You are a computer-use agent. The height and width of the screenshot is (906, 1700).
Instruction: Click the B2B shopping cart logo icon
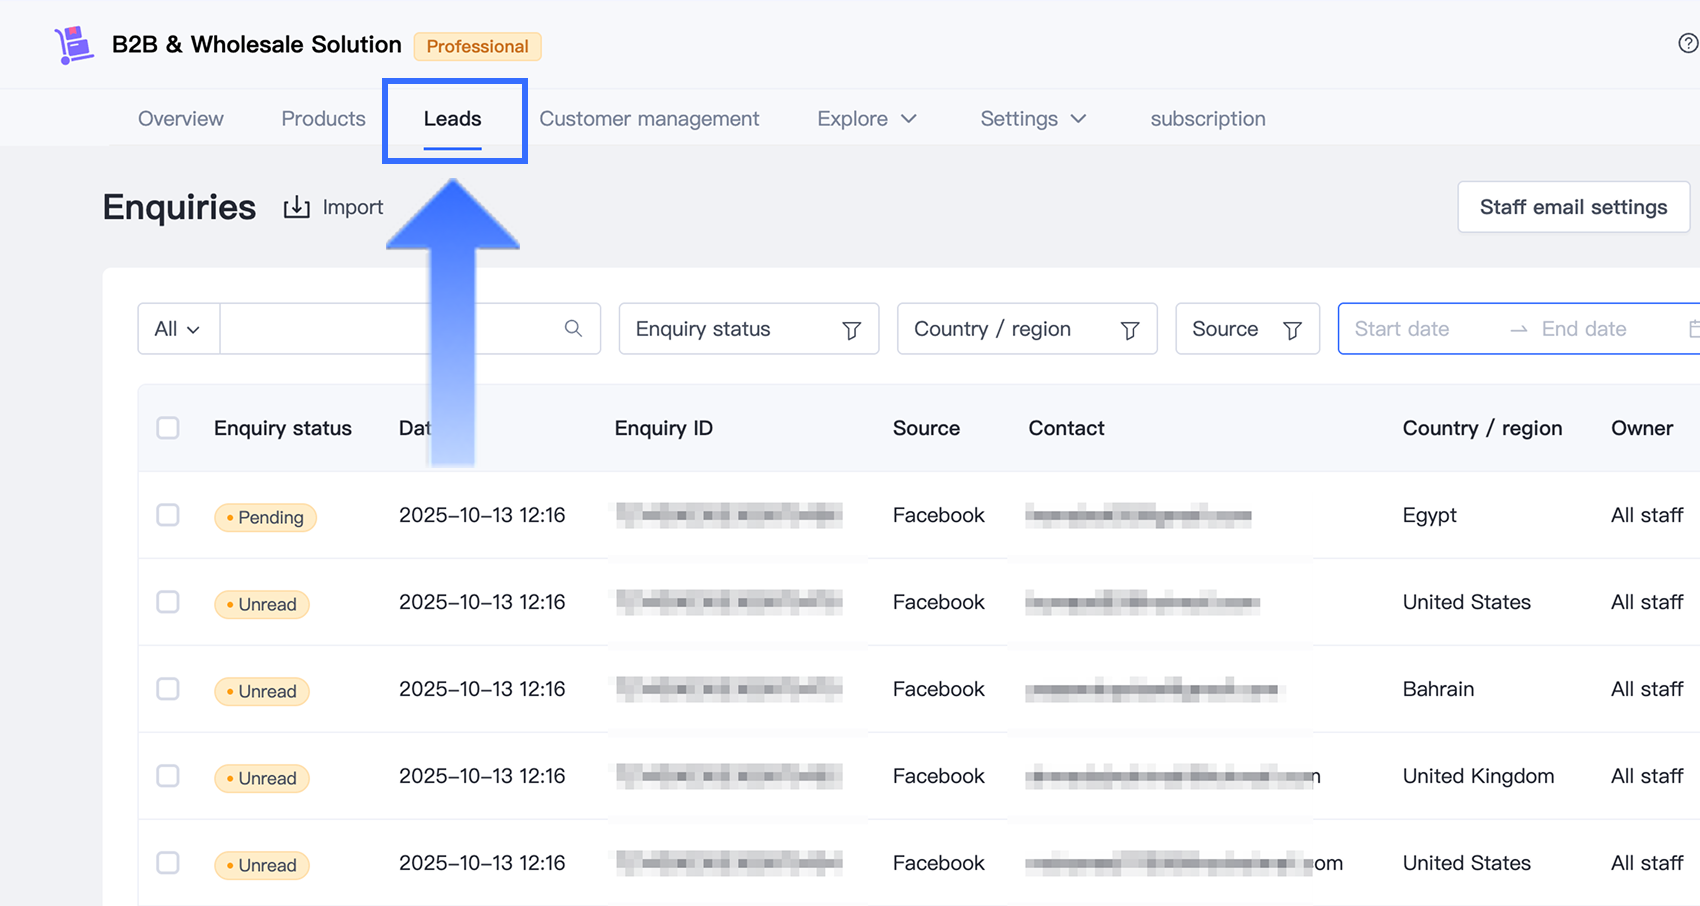pos(74,45)
